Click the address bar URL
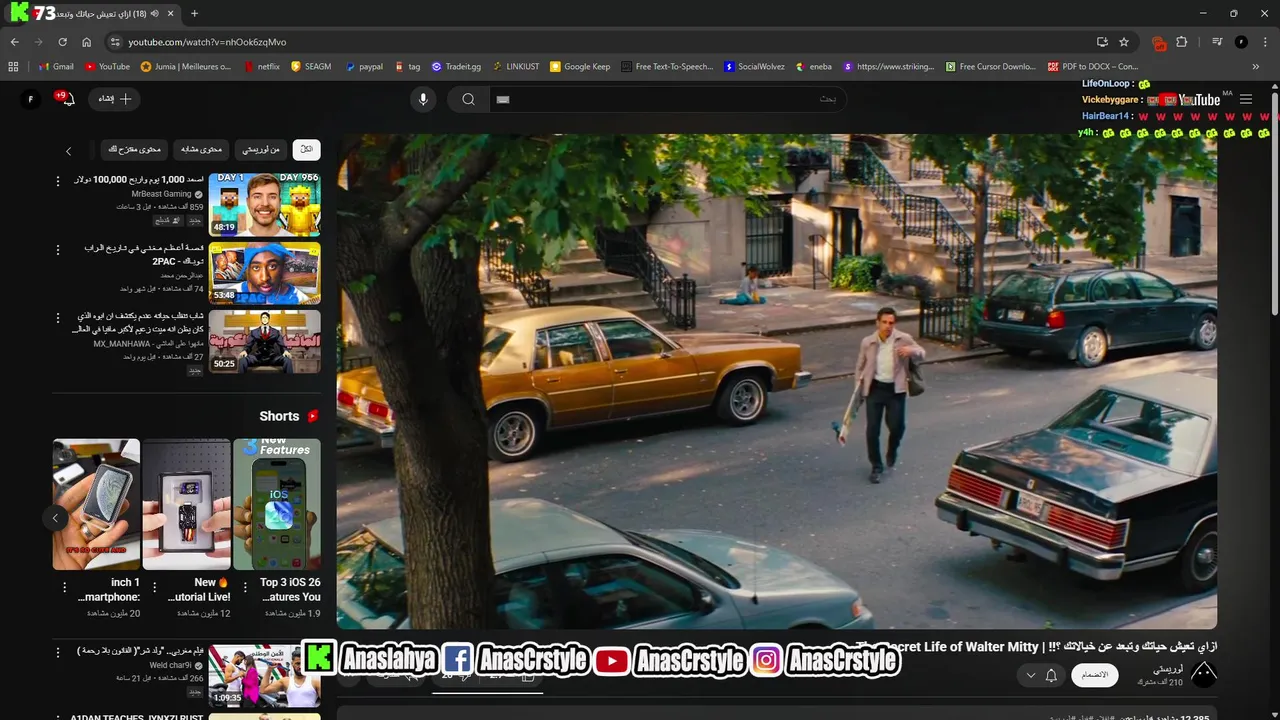 (x=207, y=42)
